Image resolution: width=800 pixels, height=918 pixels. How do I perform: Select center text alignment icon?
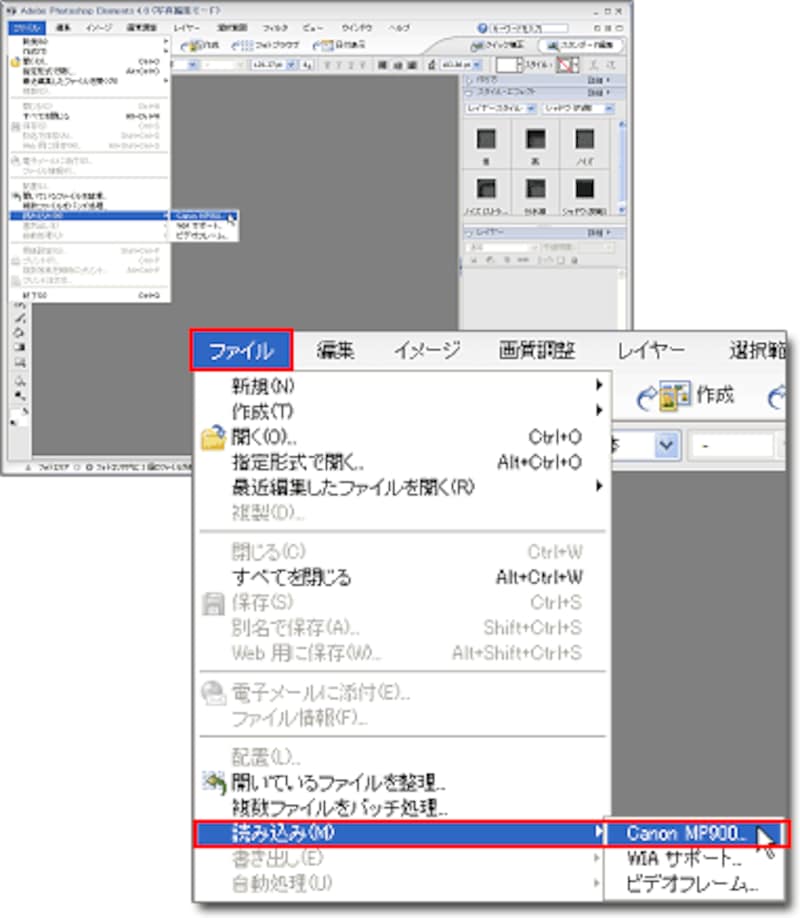click(x=397, y=65)
